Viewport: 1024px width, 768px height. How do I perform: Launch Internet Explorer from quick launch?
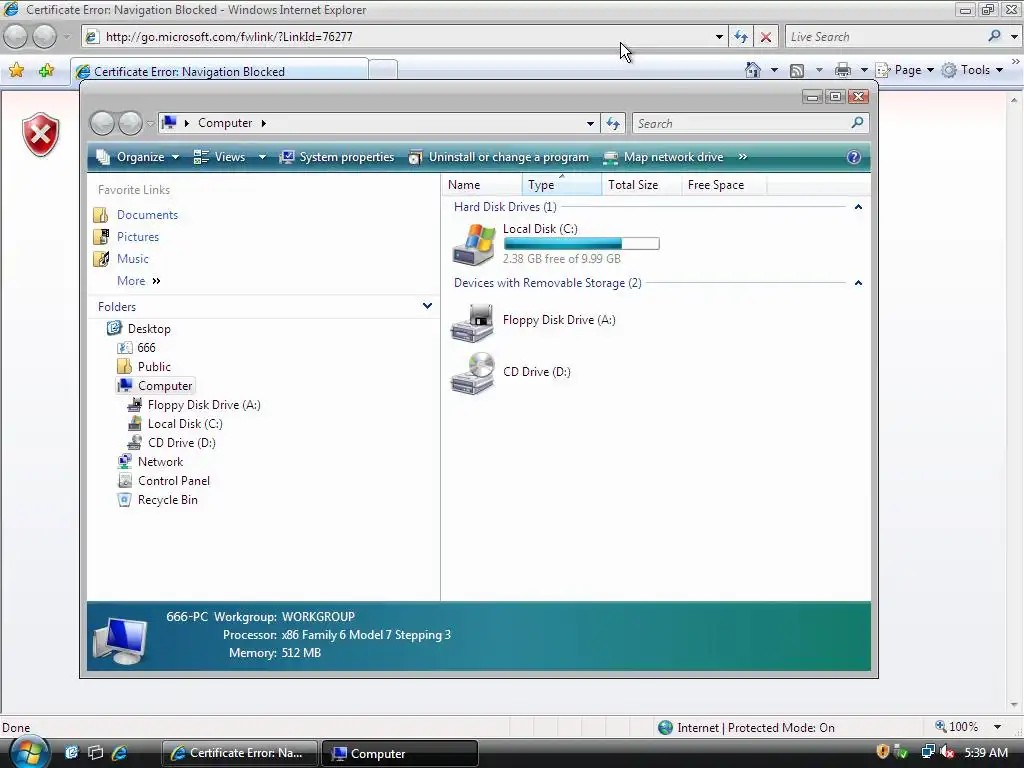[x=120, y=752]
